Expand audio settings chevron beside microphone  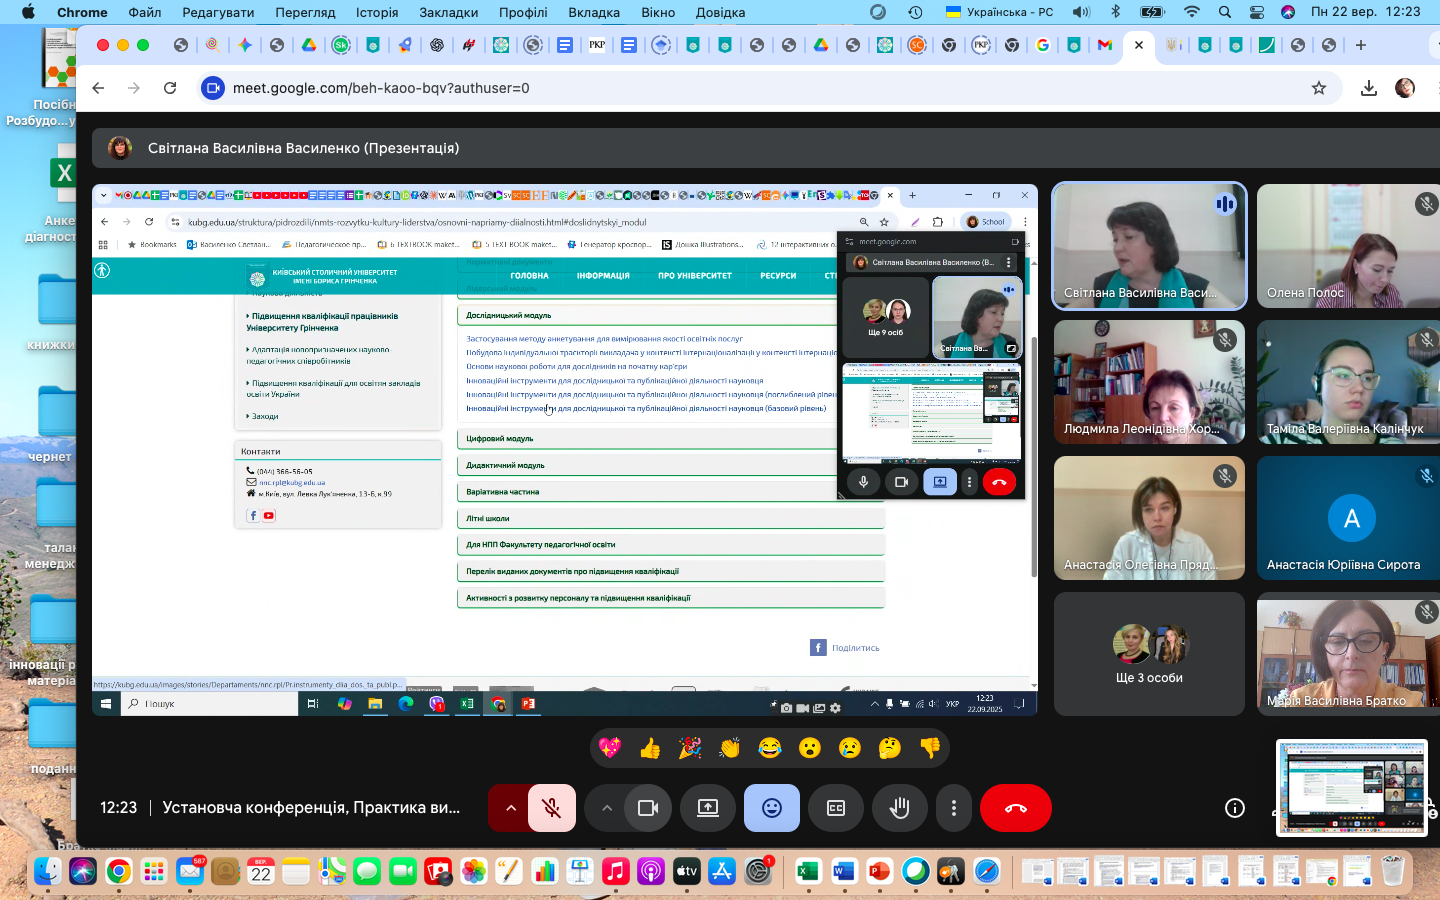pos(511,808)
